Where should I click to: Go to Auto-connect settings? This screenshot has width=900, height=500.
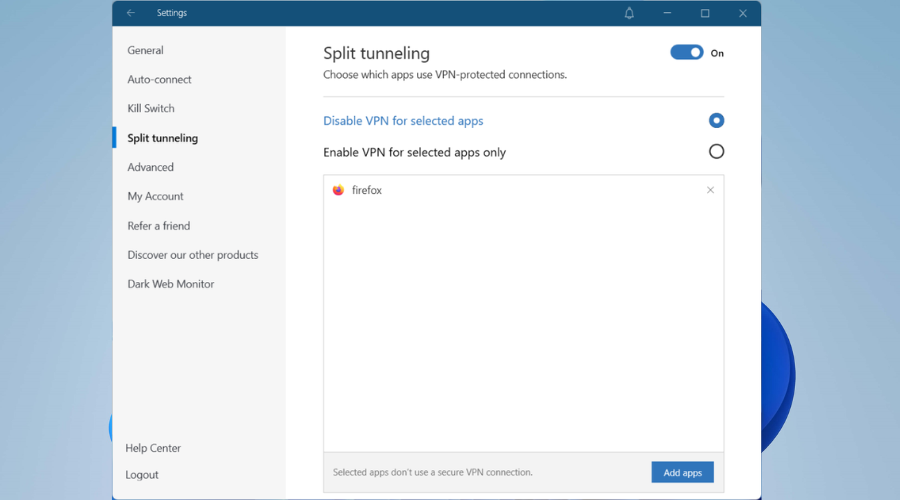pyautogui.click(x=159, y=79)
